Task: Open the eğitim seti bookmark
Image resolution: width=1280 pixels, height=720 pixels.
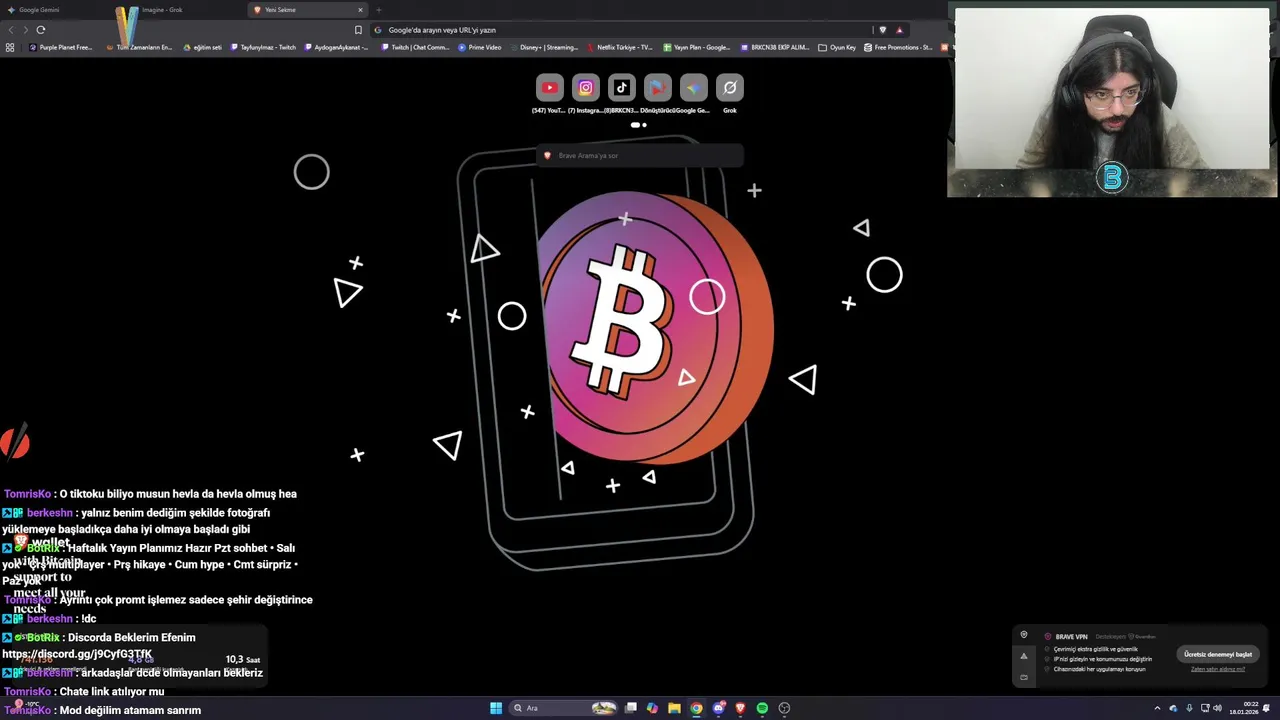Action: pos(203,47)
